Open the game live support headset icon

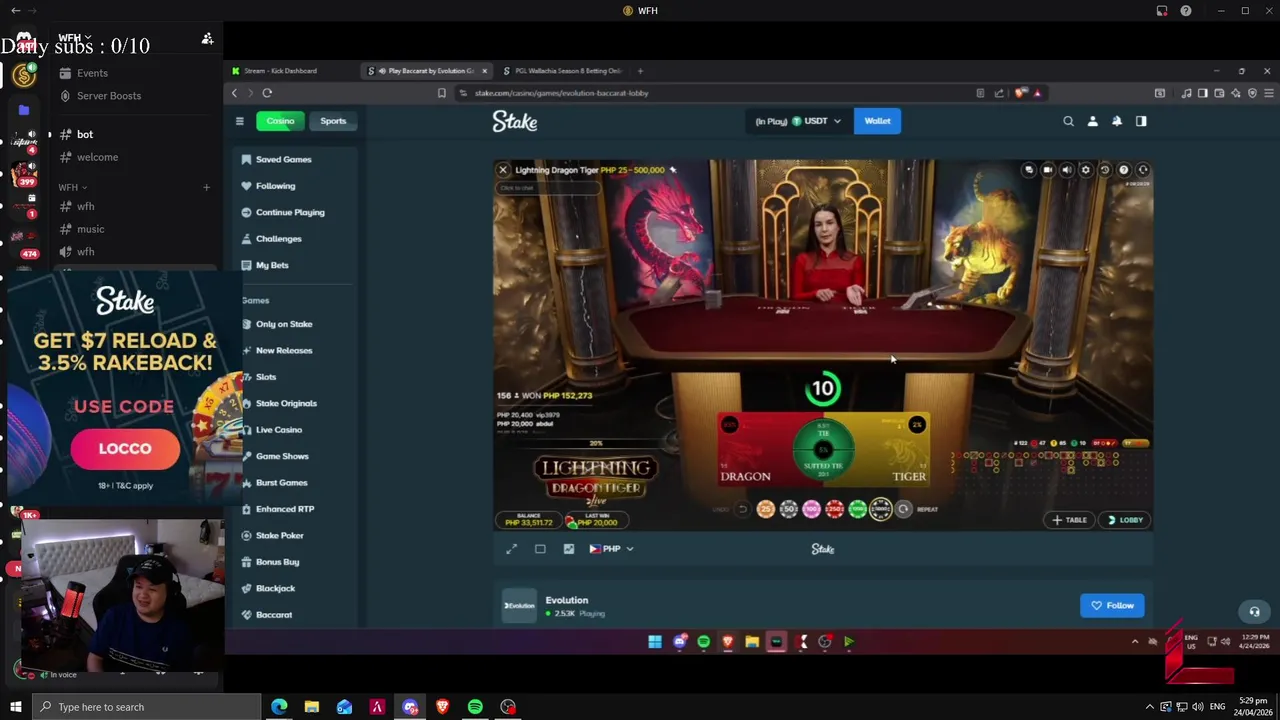tap(1143, 170)
